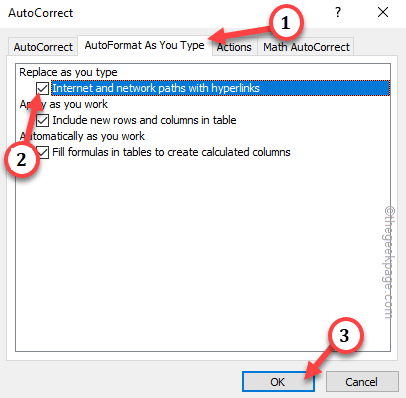Viewport: 406px width, 398px height.
Task: Open the question mark Help icon
Action: coord(338,13)
